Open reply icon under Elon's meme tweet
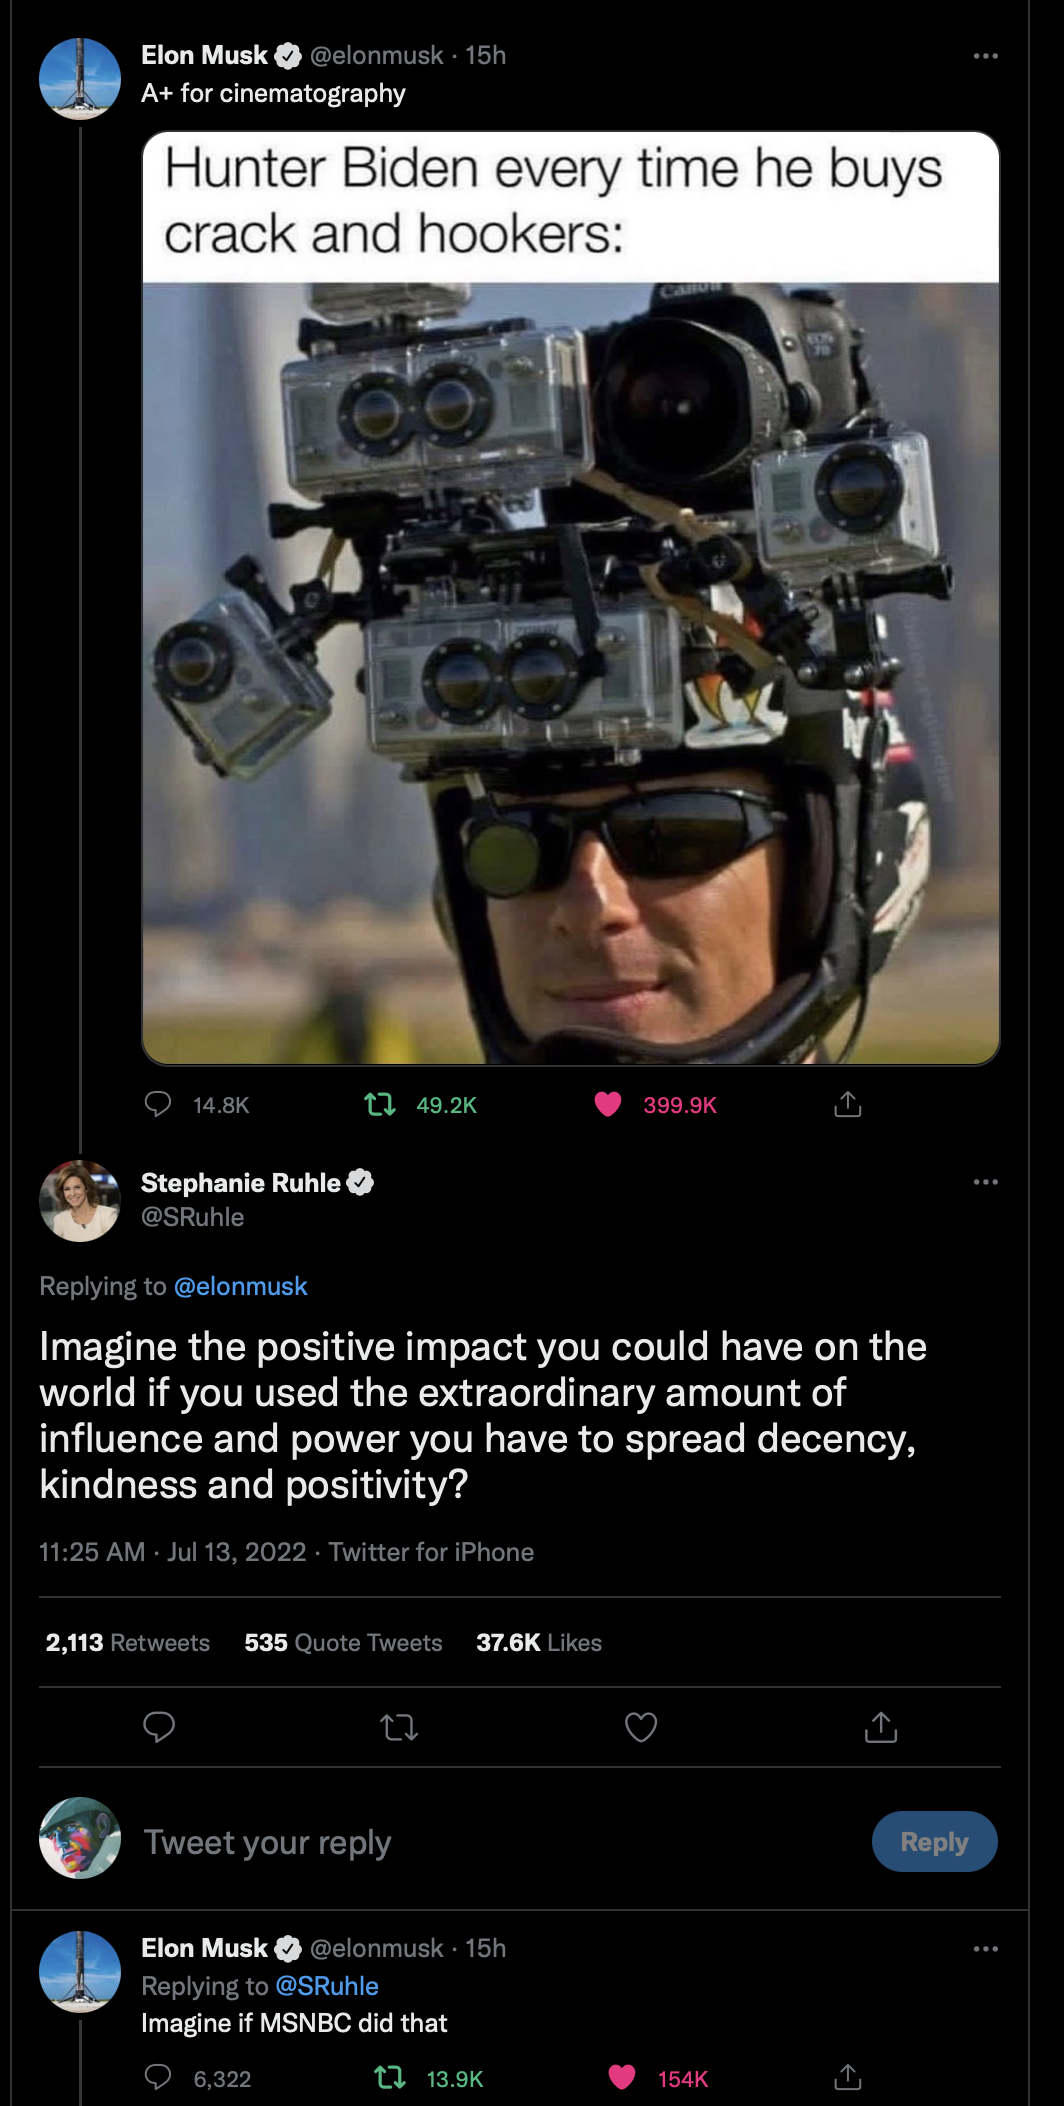Screen dimensions: 1064x2106 pyautogui.click(x=158, y=1104)
